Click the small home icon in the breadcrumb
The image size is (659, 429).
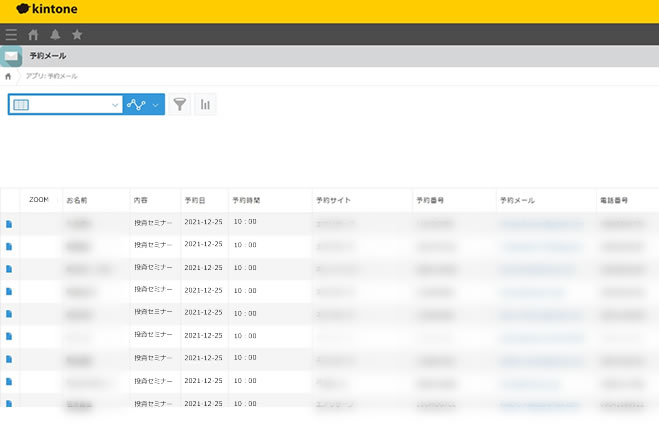9,76
